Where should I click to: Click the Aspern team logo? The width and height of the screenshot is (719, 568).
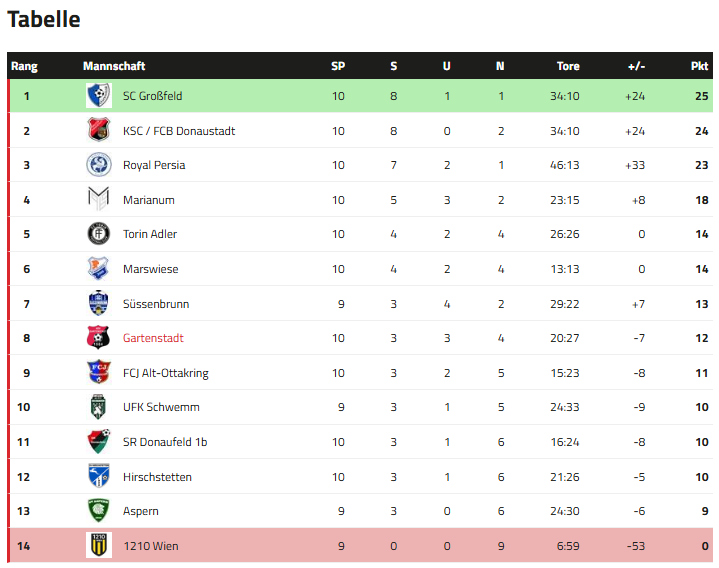[x=98, y=511]
